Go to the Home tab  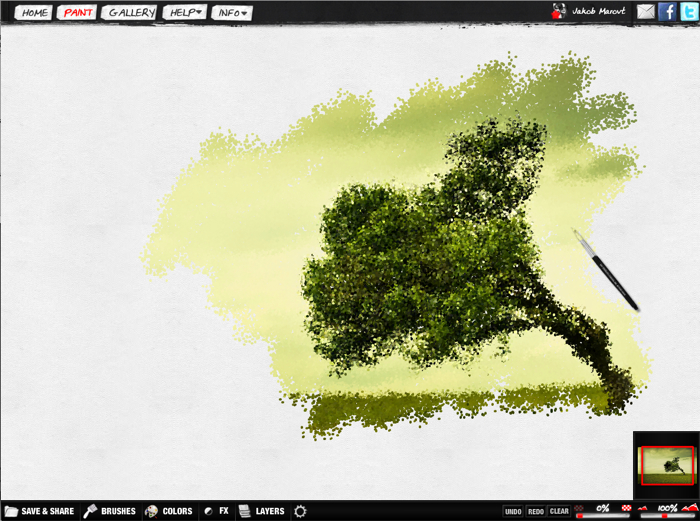click(x=34, y=13)
